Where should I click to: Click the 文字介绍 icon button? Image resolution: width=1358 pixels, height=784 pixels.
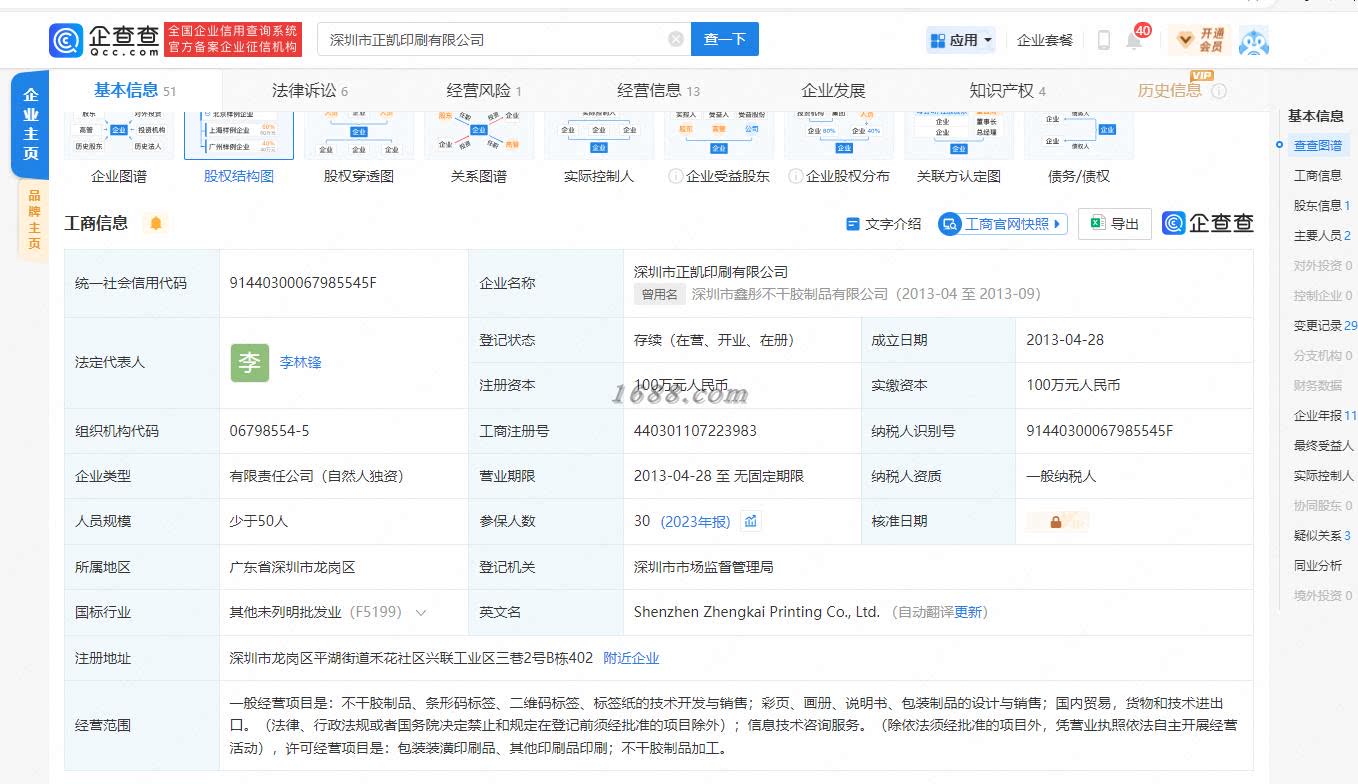pos(884,224)
